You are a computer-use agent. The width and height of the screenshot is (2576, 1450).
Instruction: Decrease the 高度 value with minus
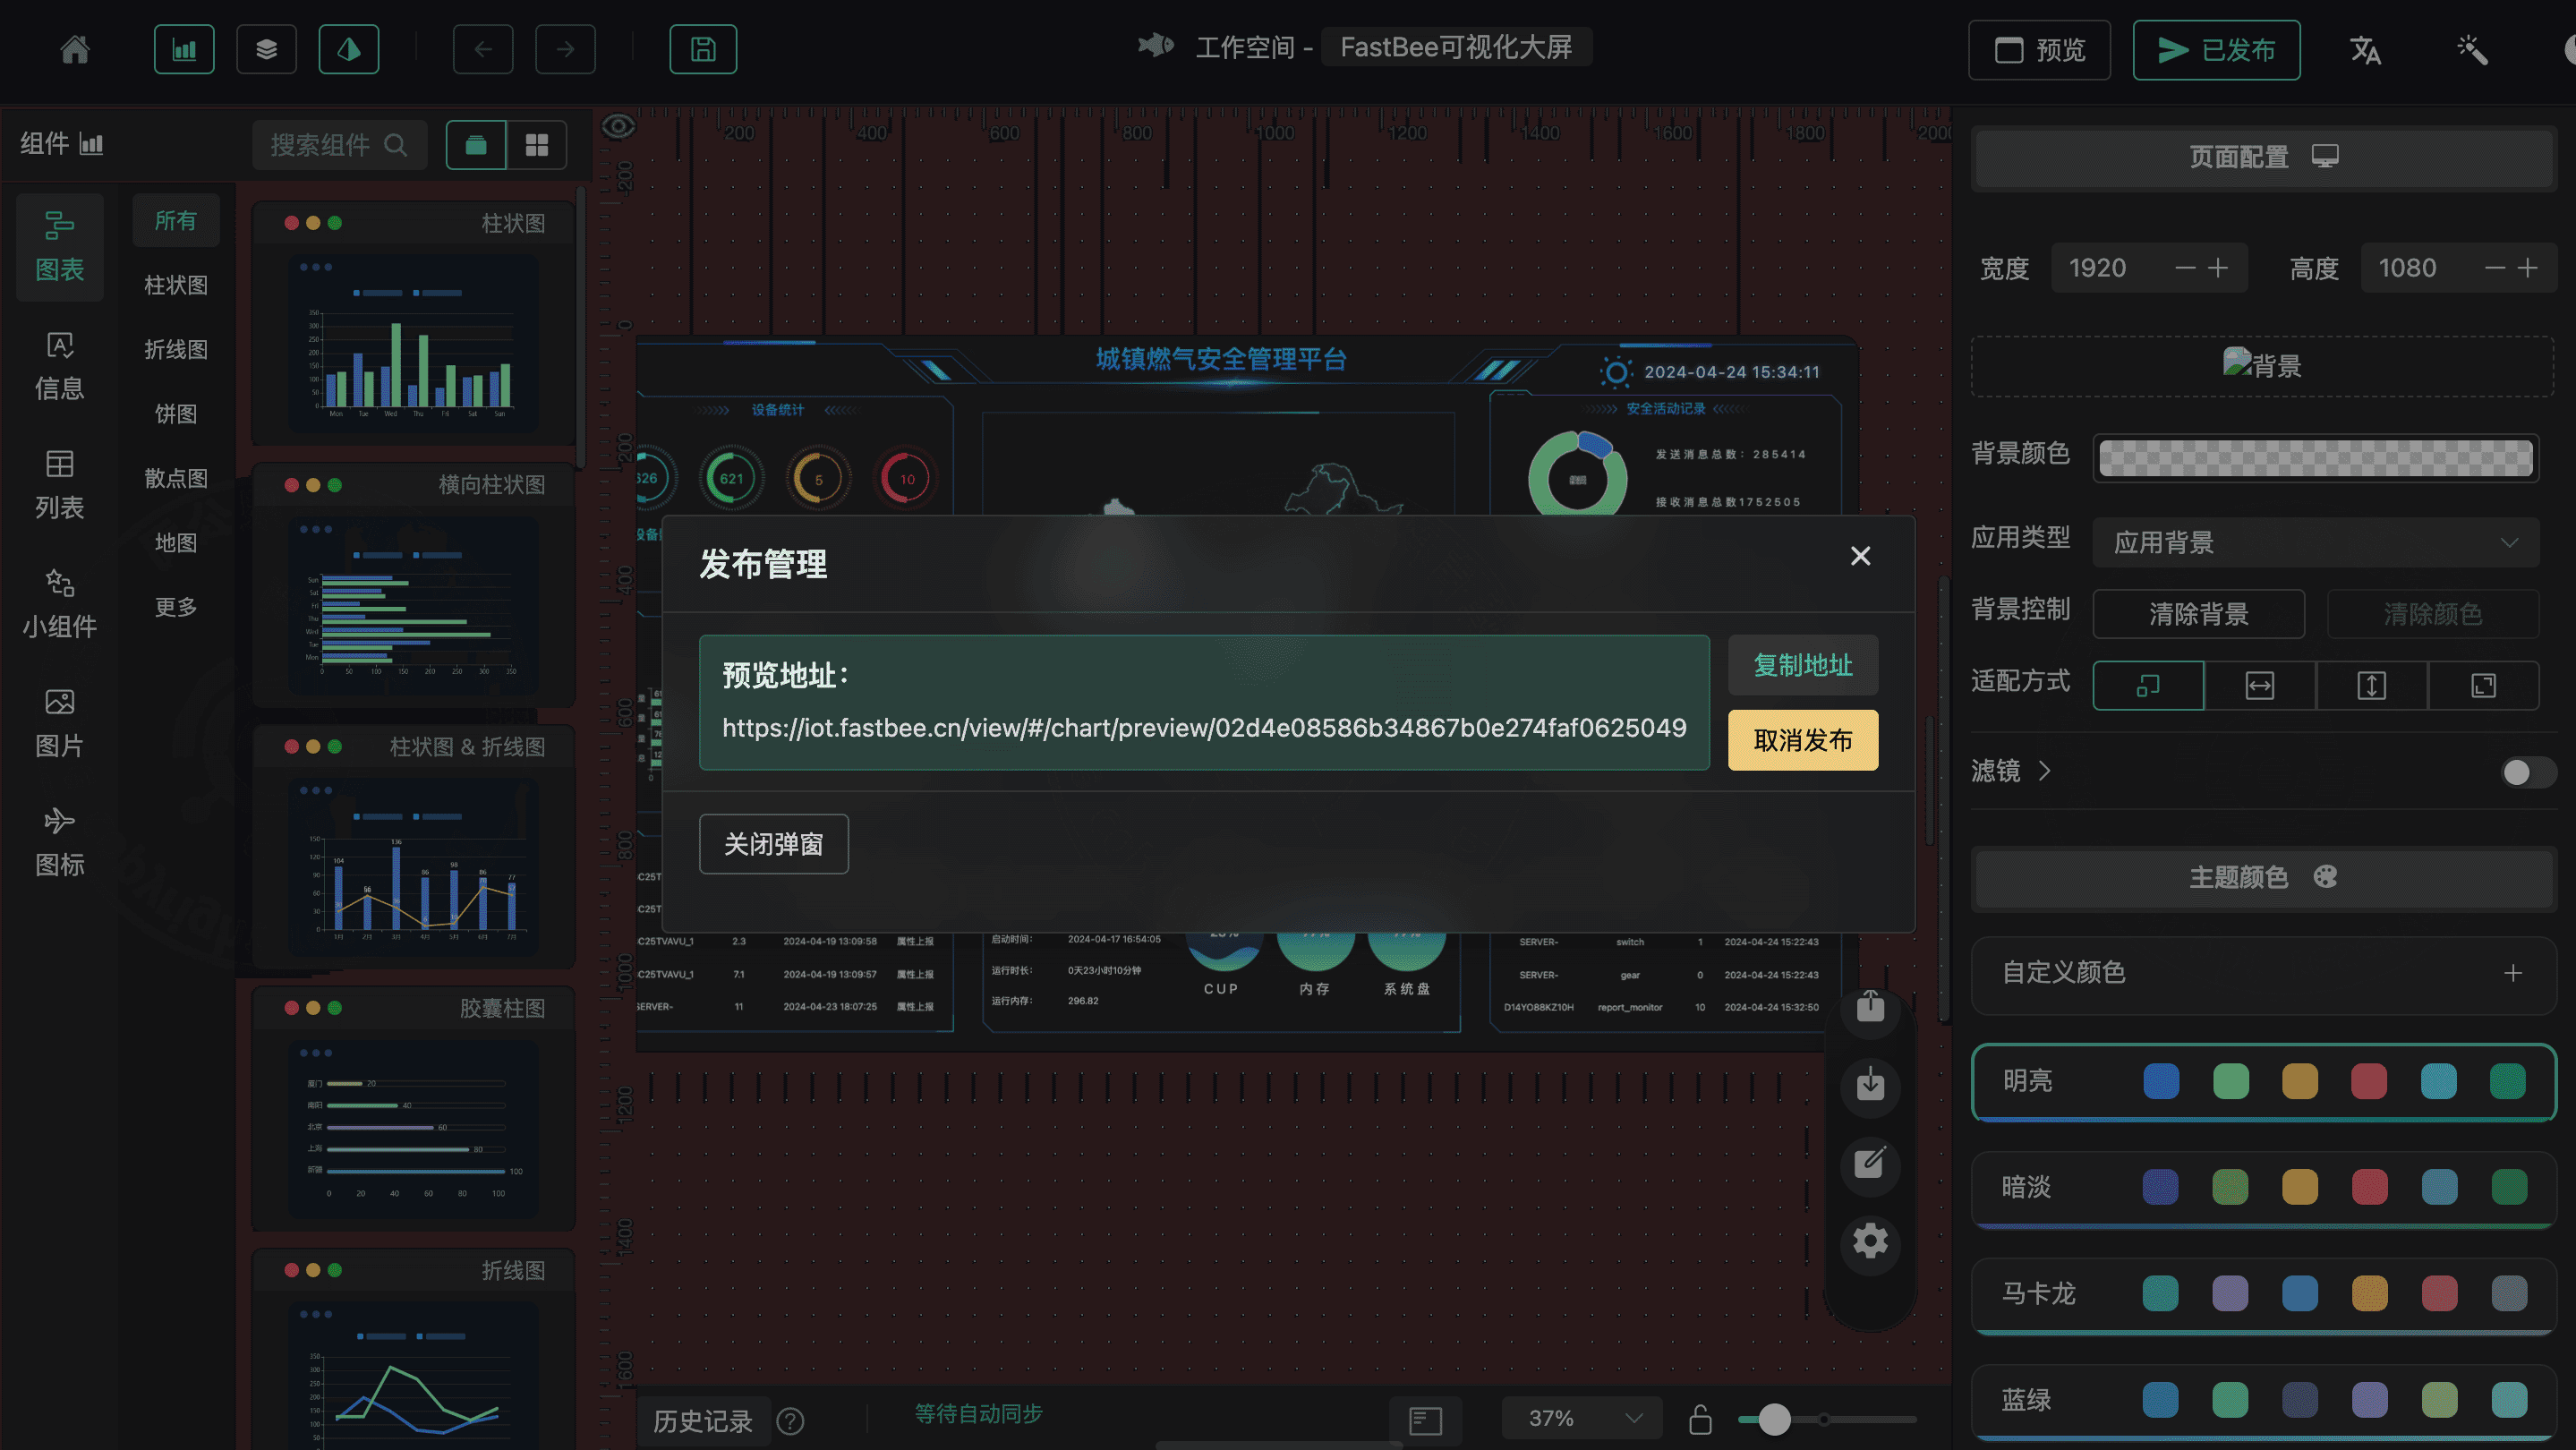pyautogui.click(x=2495, y=268)
